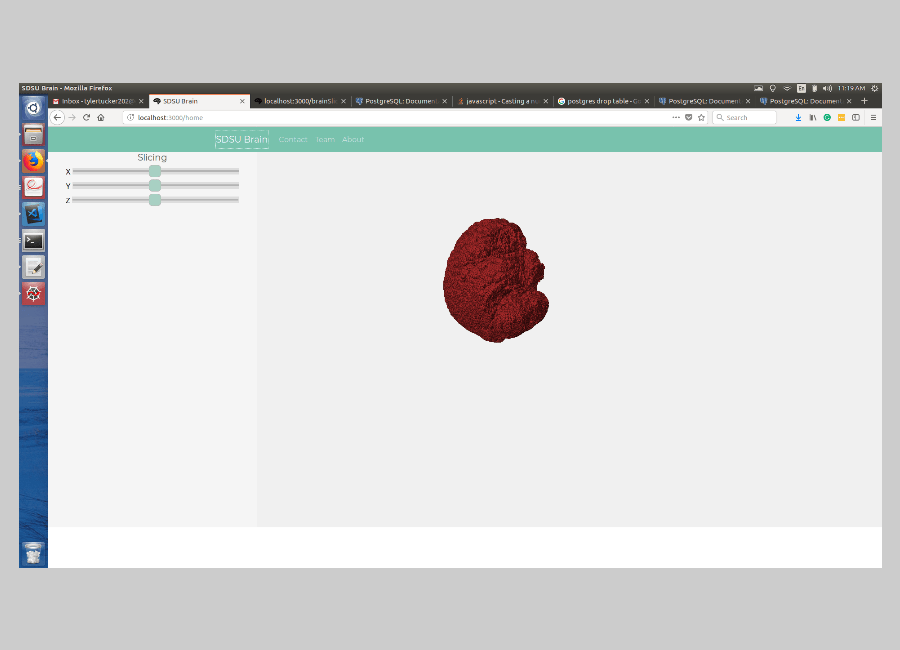900x650 pixels.
Task: Switch to the postgres drop table tab
Action: point(598,101)
